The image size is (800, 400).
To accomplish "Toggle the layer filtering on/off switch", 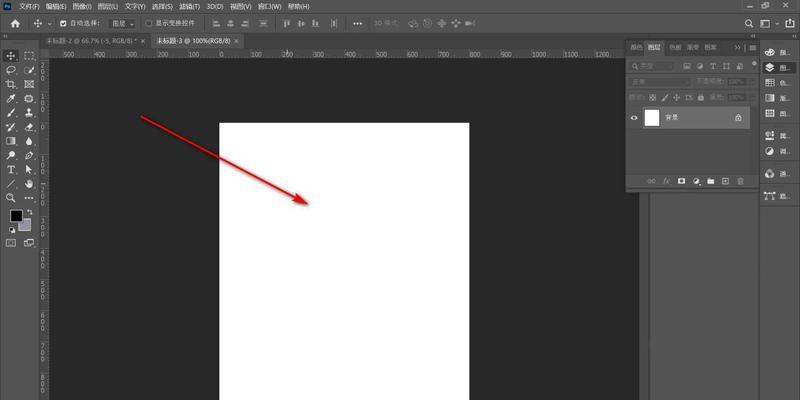I will click(755, 64).
